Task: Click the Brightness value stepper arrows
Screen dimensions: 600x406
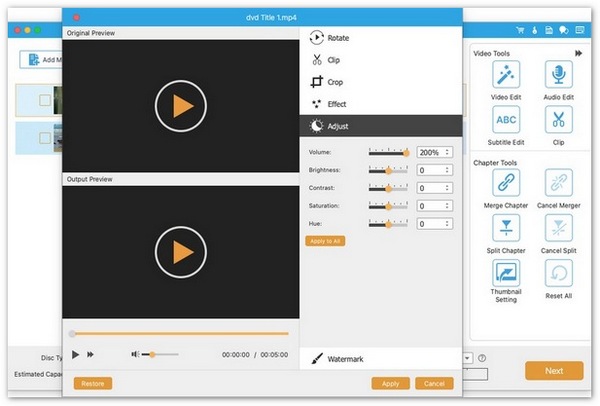Action: 447,170
